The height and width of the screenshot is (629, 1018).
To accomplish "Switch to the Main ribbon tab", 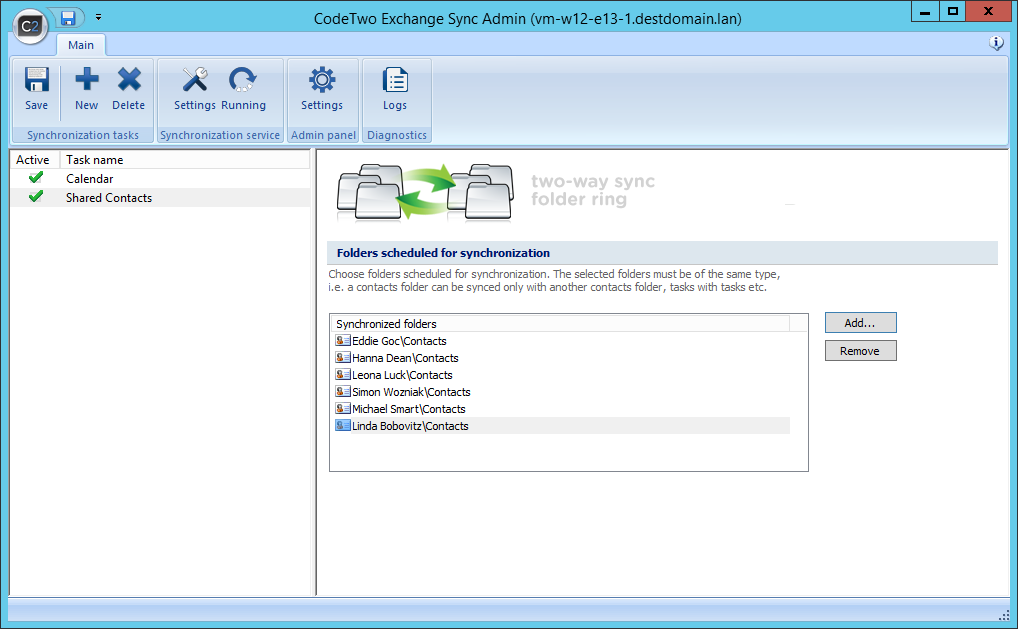I will [81, 45].
